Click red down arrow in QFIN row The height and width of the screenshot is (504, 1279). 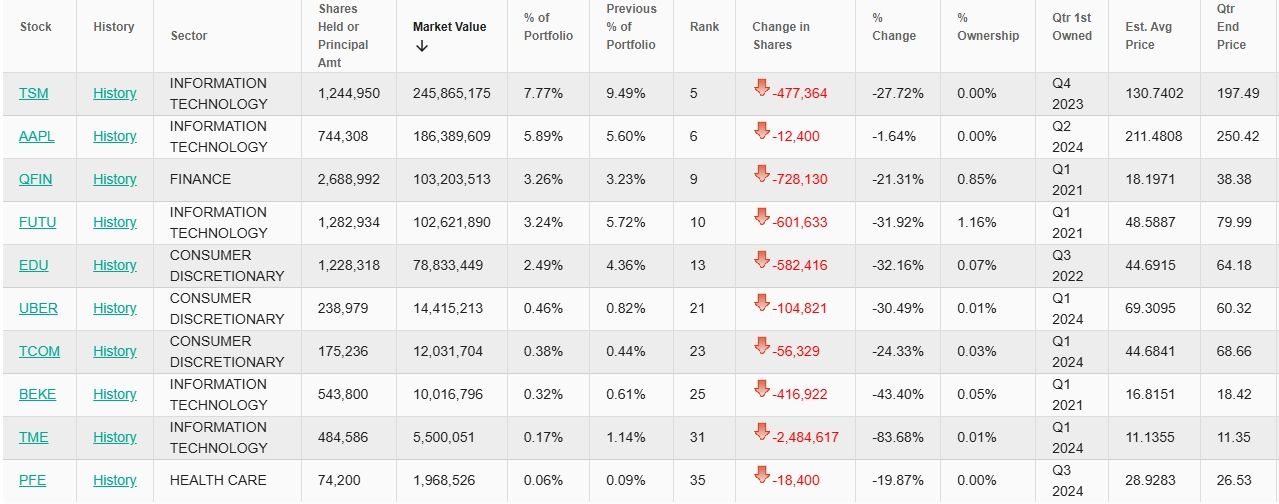pos(761,173)
